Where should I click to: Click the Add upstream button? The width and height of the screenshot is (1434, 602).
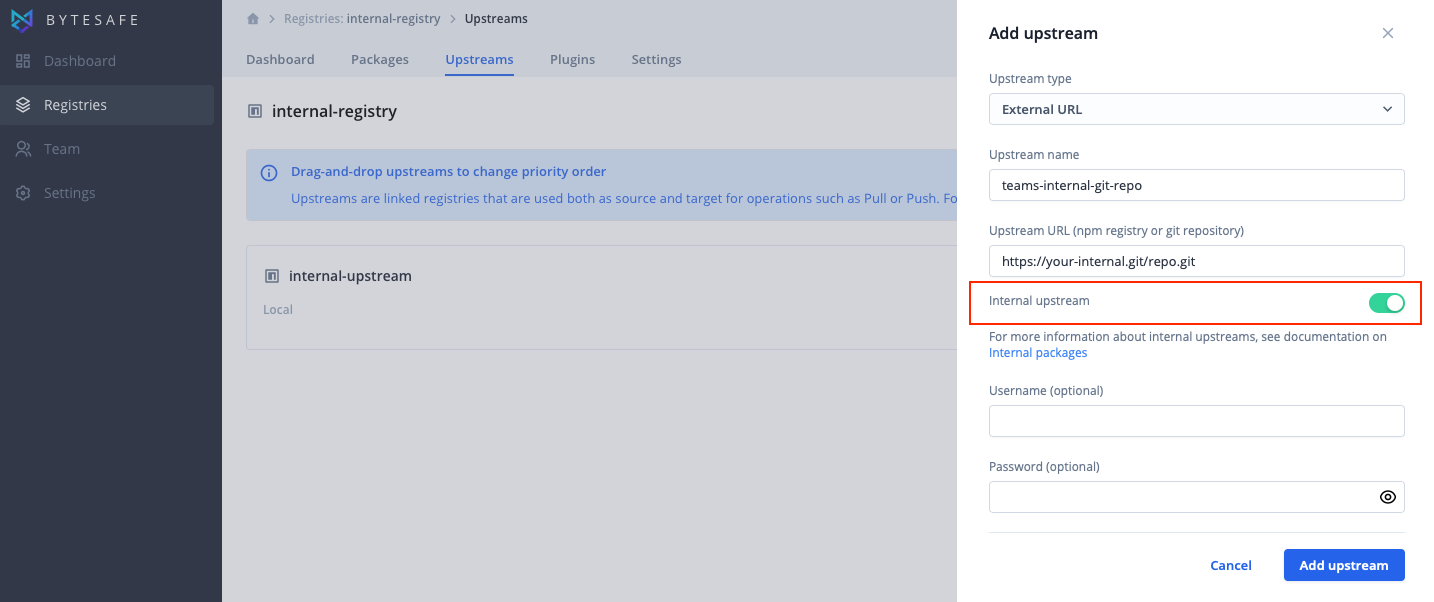1344,565
